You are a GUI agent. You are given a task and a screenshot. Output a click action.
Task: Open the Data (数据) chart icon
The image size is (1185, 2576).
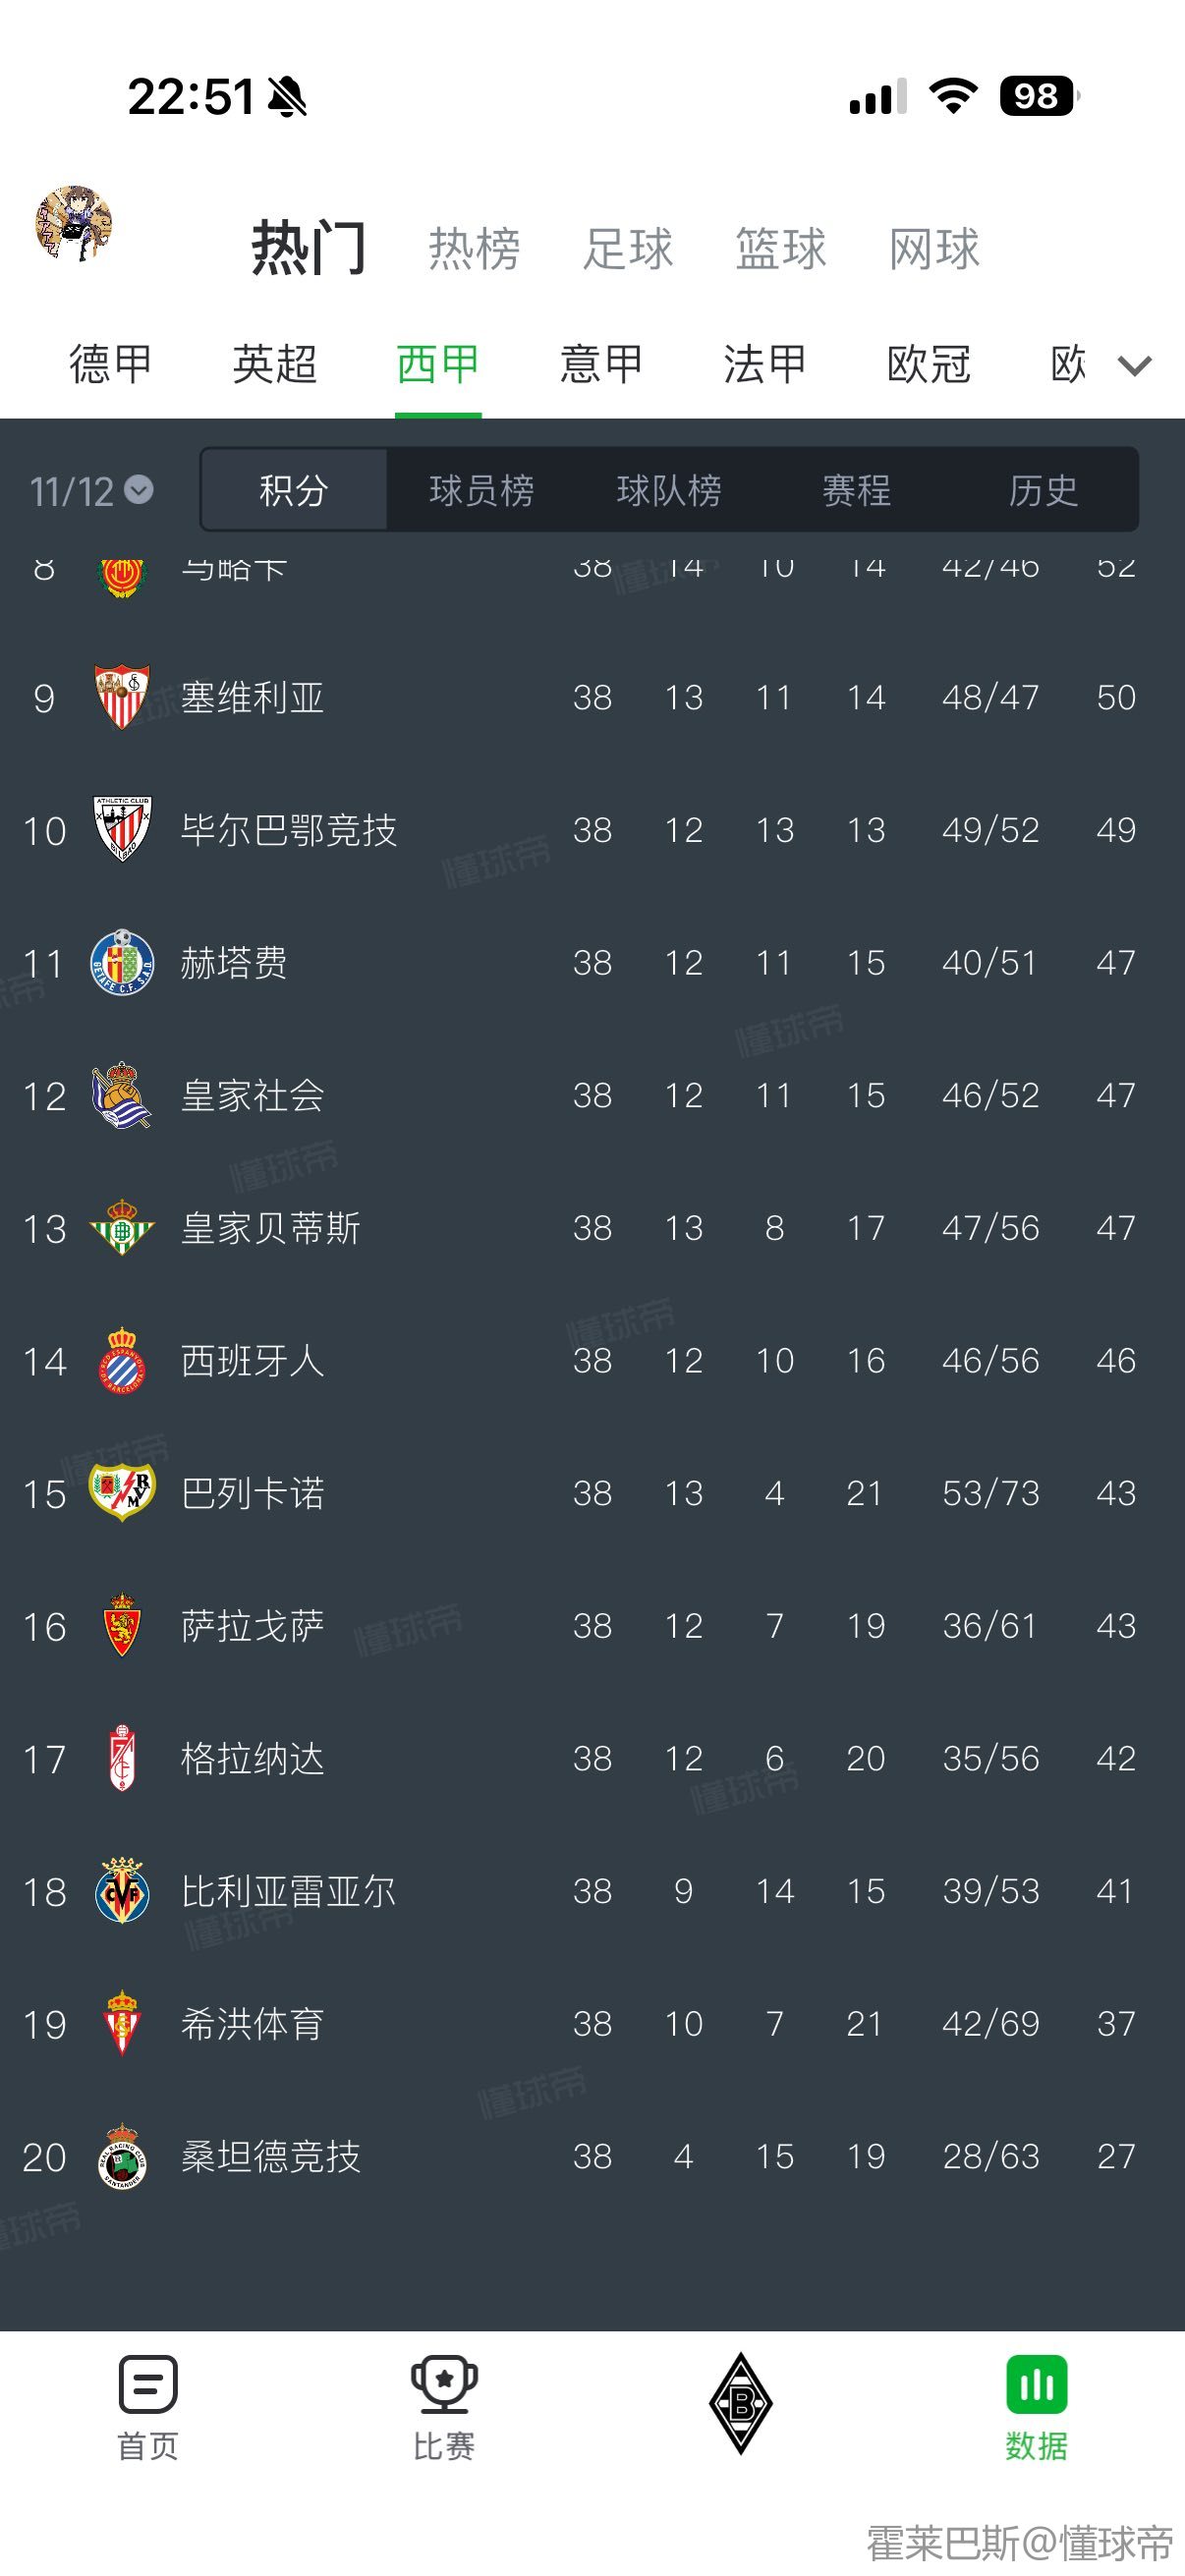(1036, 2385)
